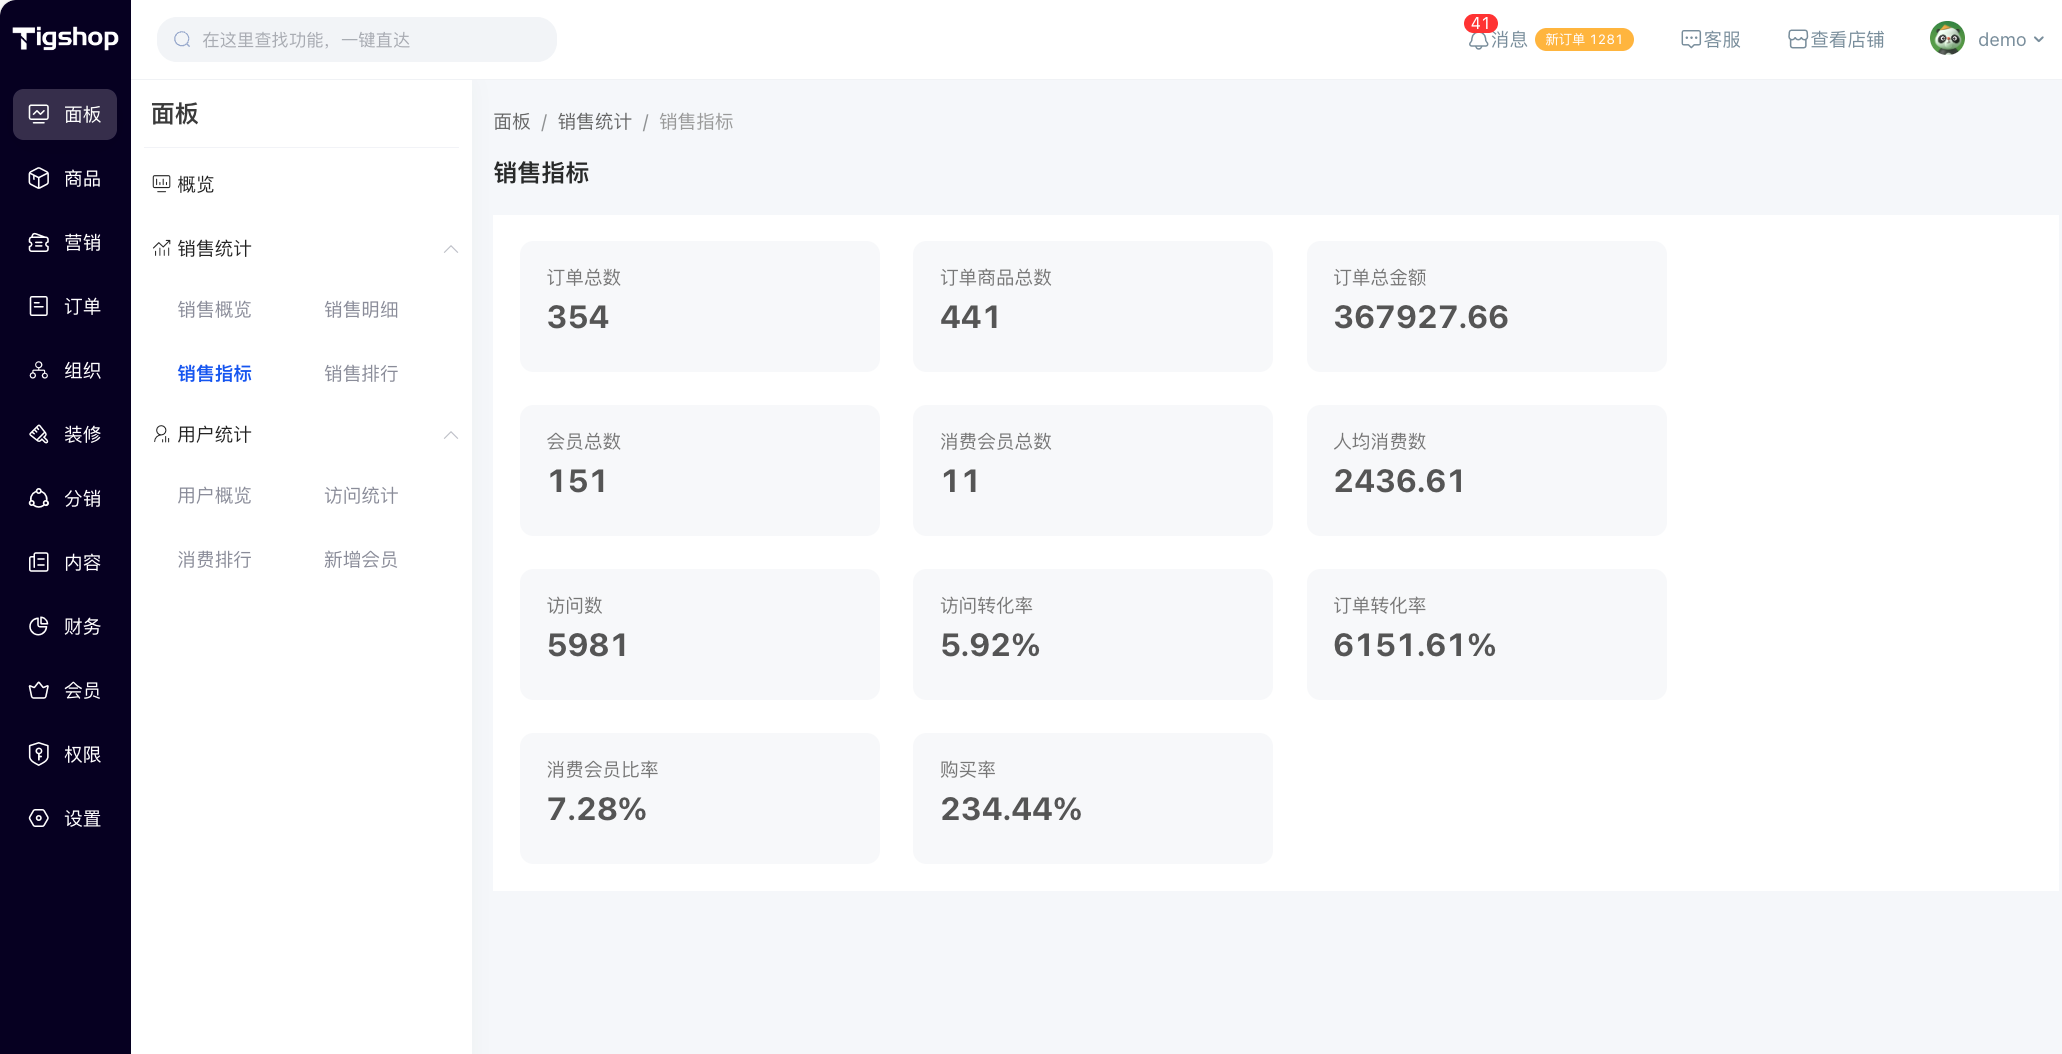
Task: Click the 新订单 1281 orange badge
Action: point(1584,39)
